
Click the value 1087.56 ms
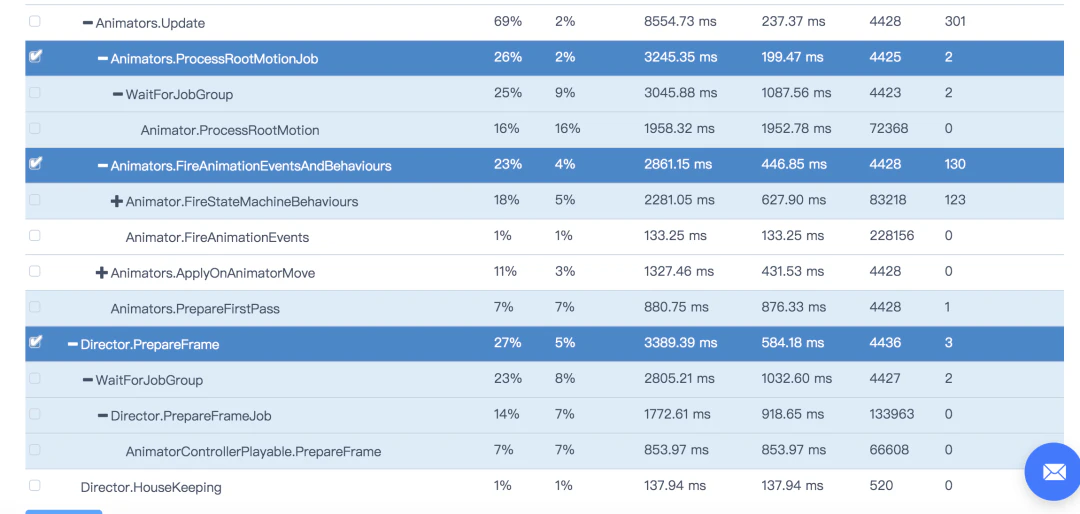(796, 93)
